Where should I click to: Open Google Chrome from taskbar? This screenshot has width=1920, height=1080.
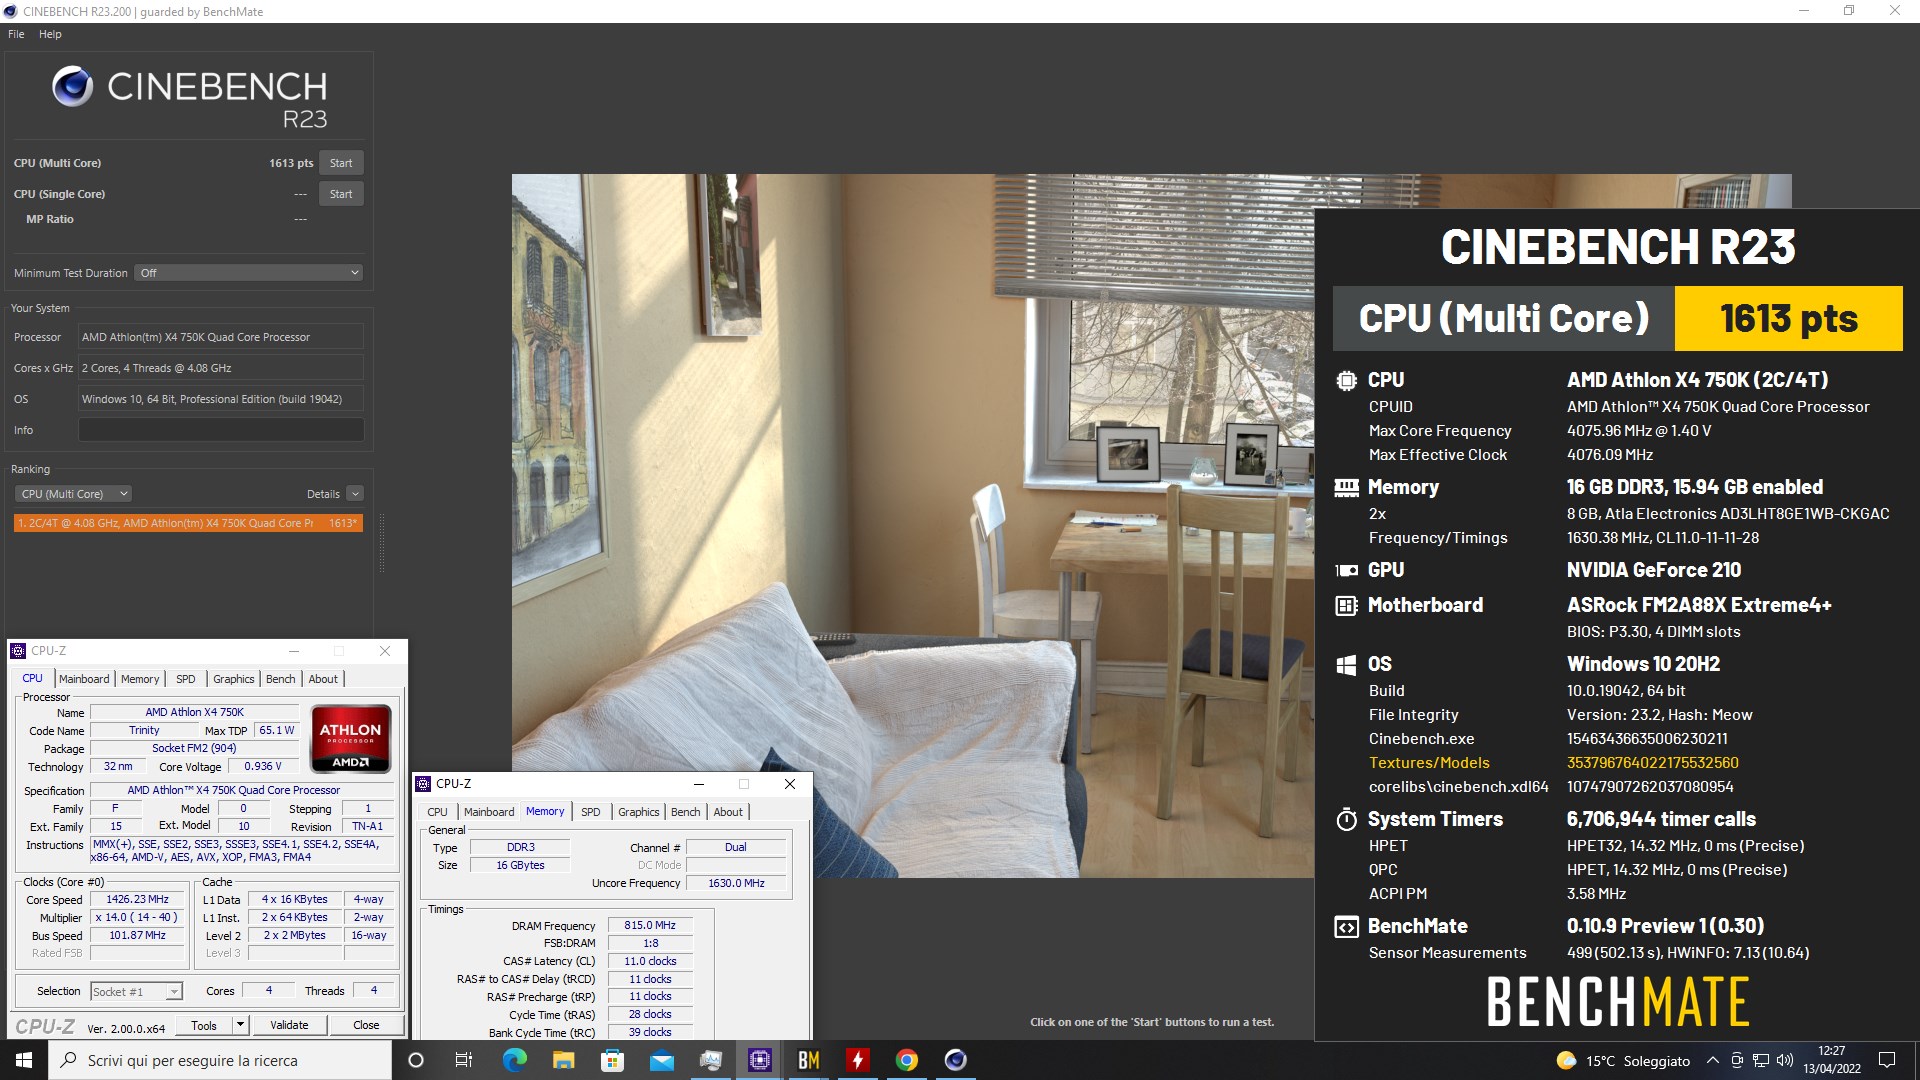906,1060
